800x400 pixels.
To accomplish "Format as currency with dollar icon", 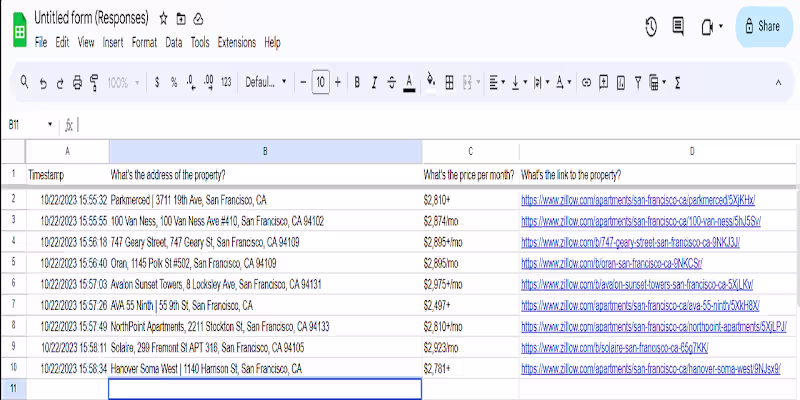I will [x=157, y=83].
